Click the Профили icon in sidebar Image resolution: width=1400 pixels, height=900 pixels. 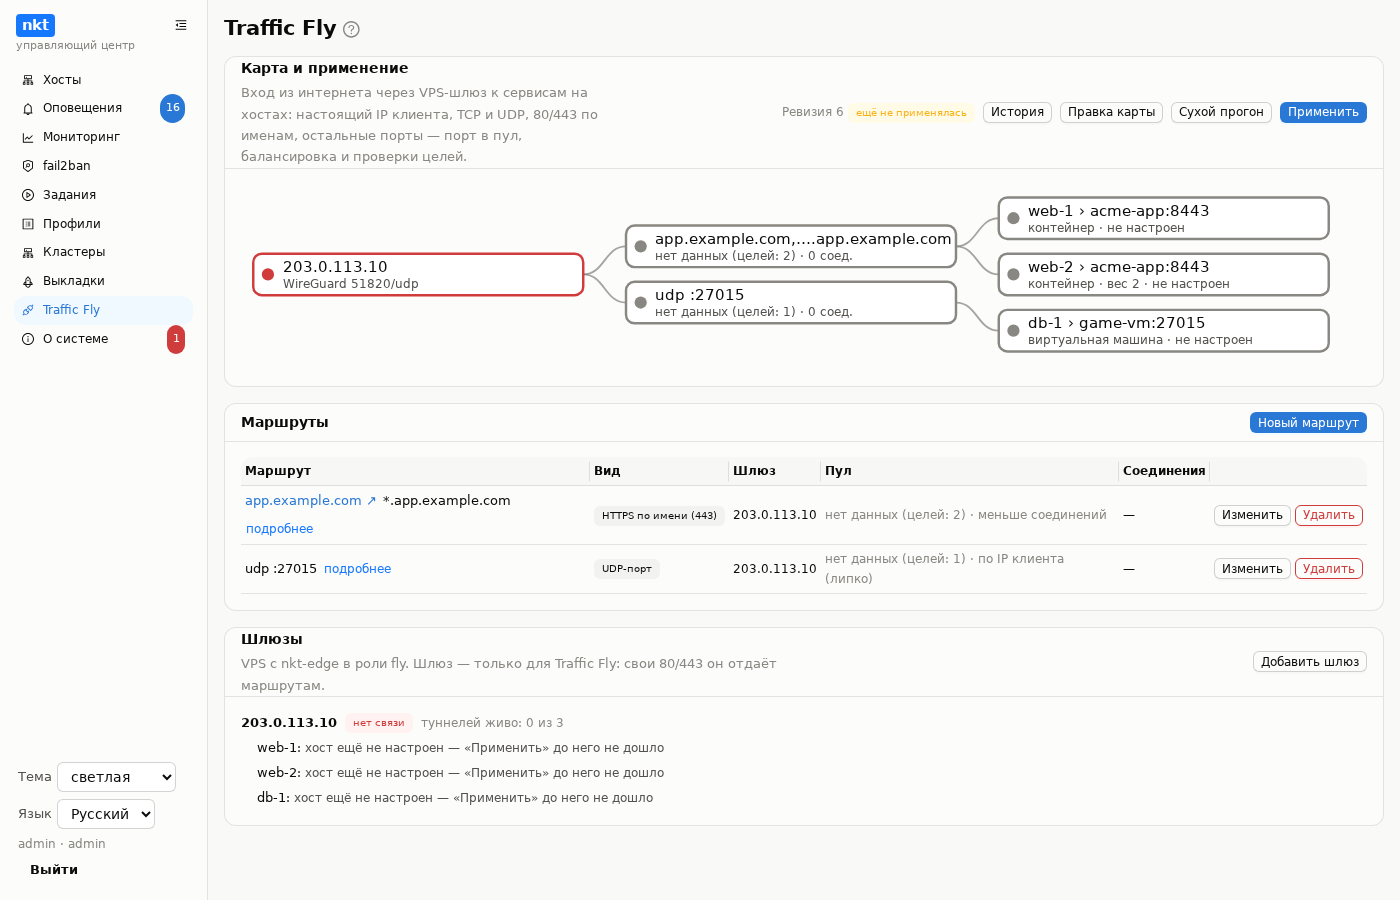coord(28,224)
